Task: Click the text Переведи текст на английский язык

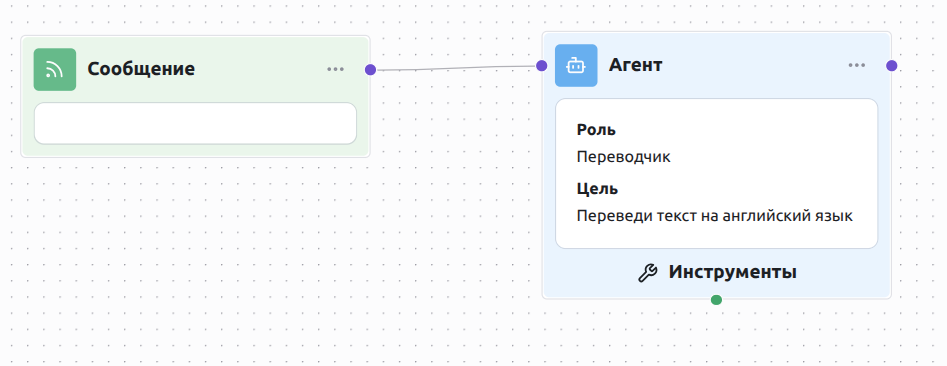Action: (x=714, y=216)
